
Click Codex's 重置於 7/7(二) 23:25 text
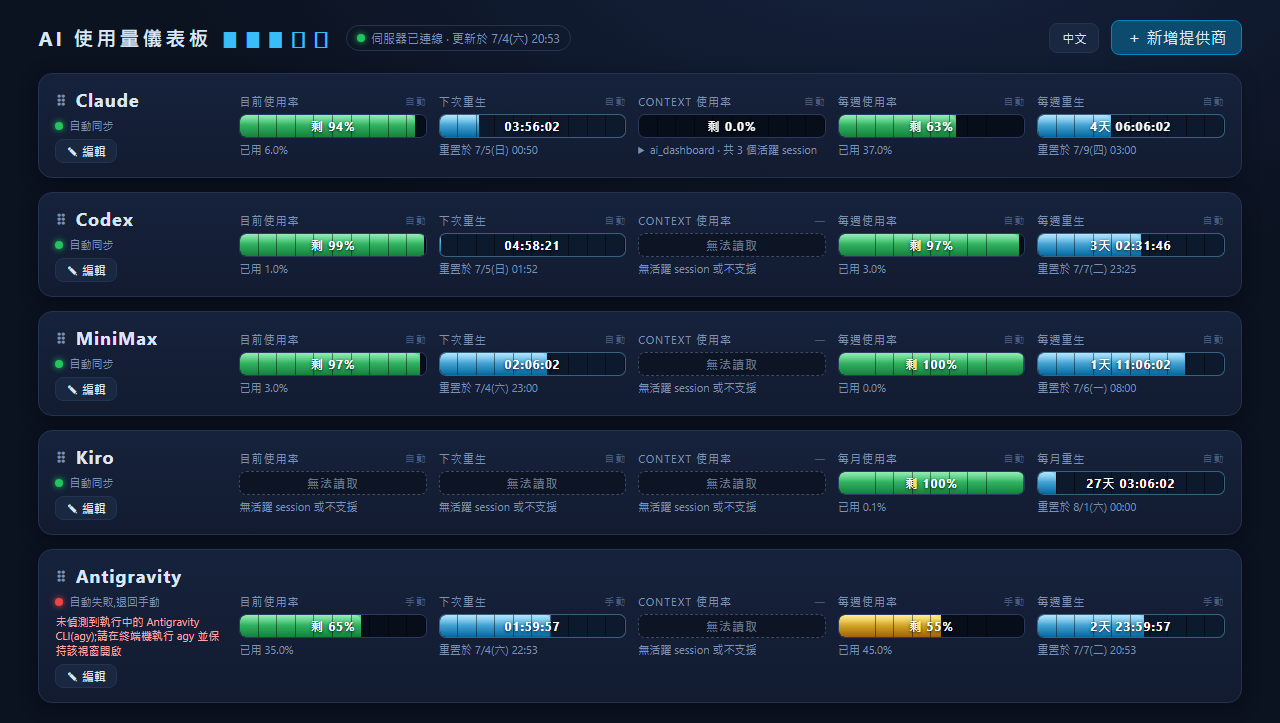(x=1087, y=269)
